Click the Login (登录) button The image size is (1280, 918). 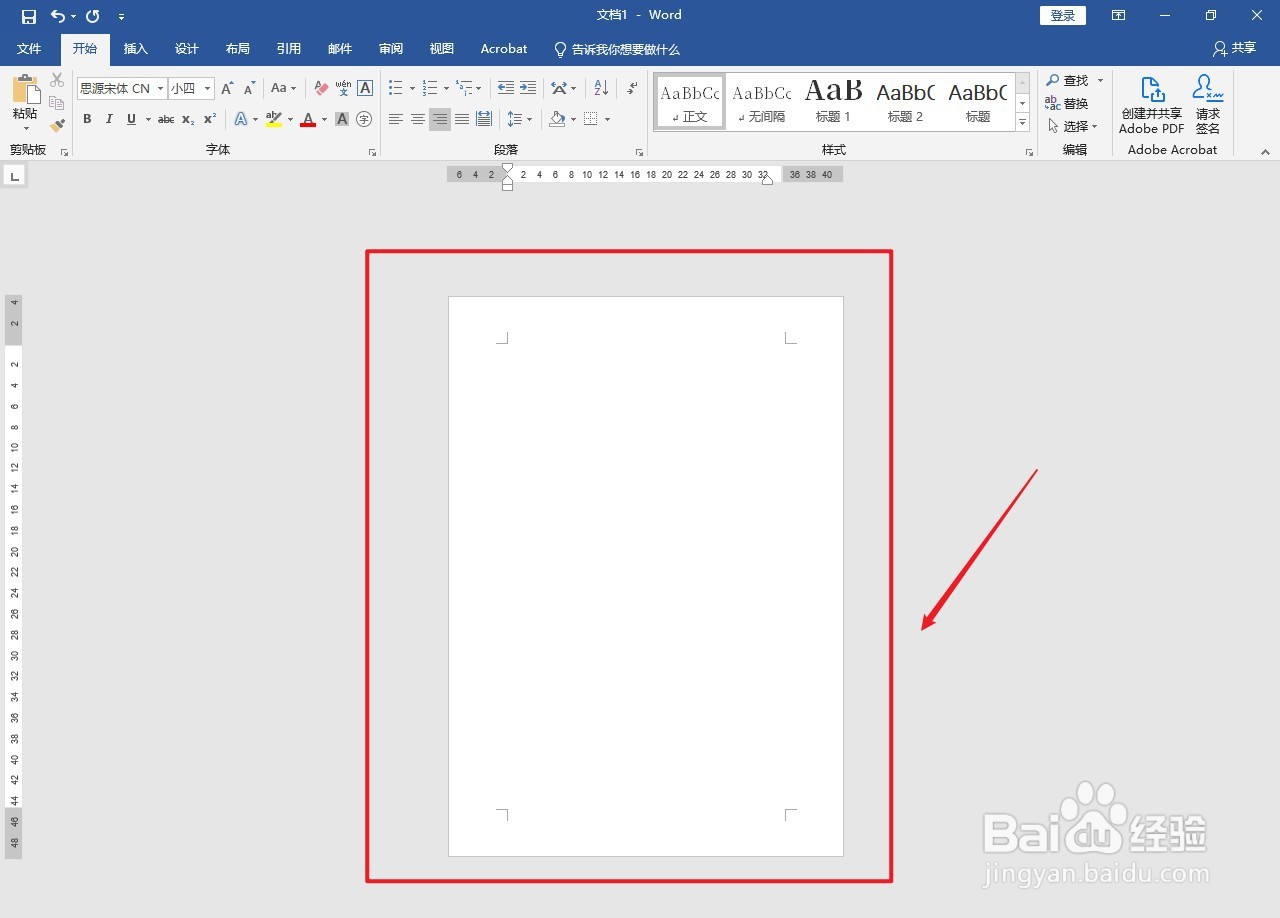tap(1063, 16)
